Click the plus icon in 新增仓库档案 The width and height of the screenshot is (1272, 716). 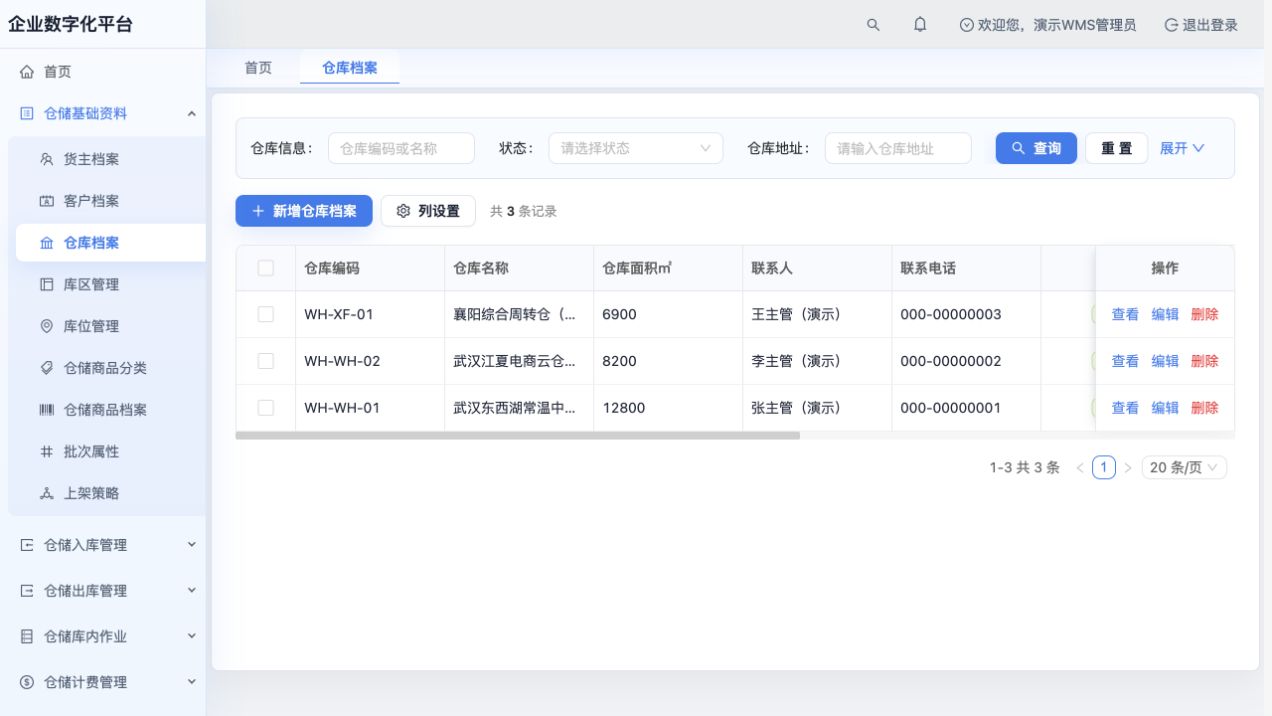(258, 211)
